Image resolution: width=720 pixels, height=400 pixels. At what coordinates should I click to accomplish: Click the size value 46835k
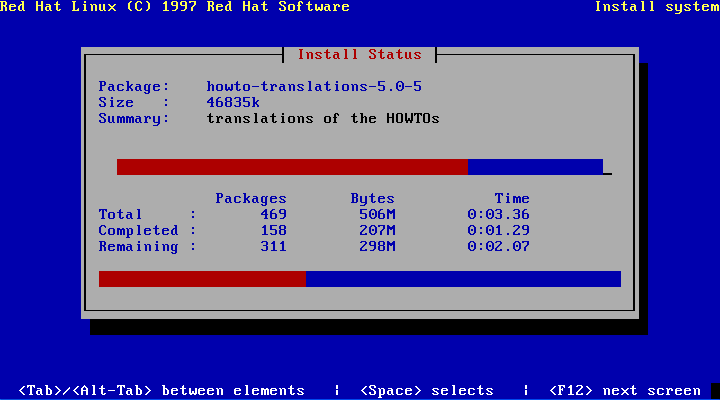[233, 102]
